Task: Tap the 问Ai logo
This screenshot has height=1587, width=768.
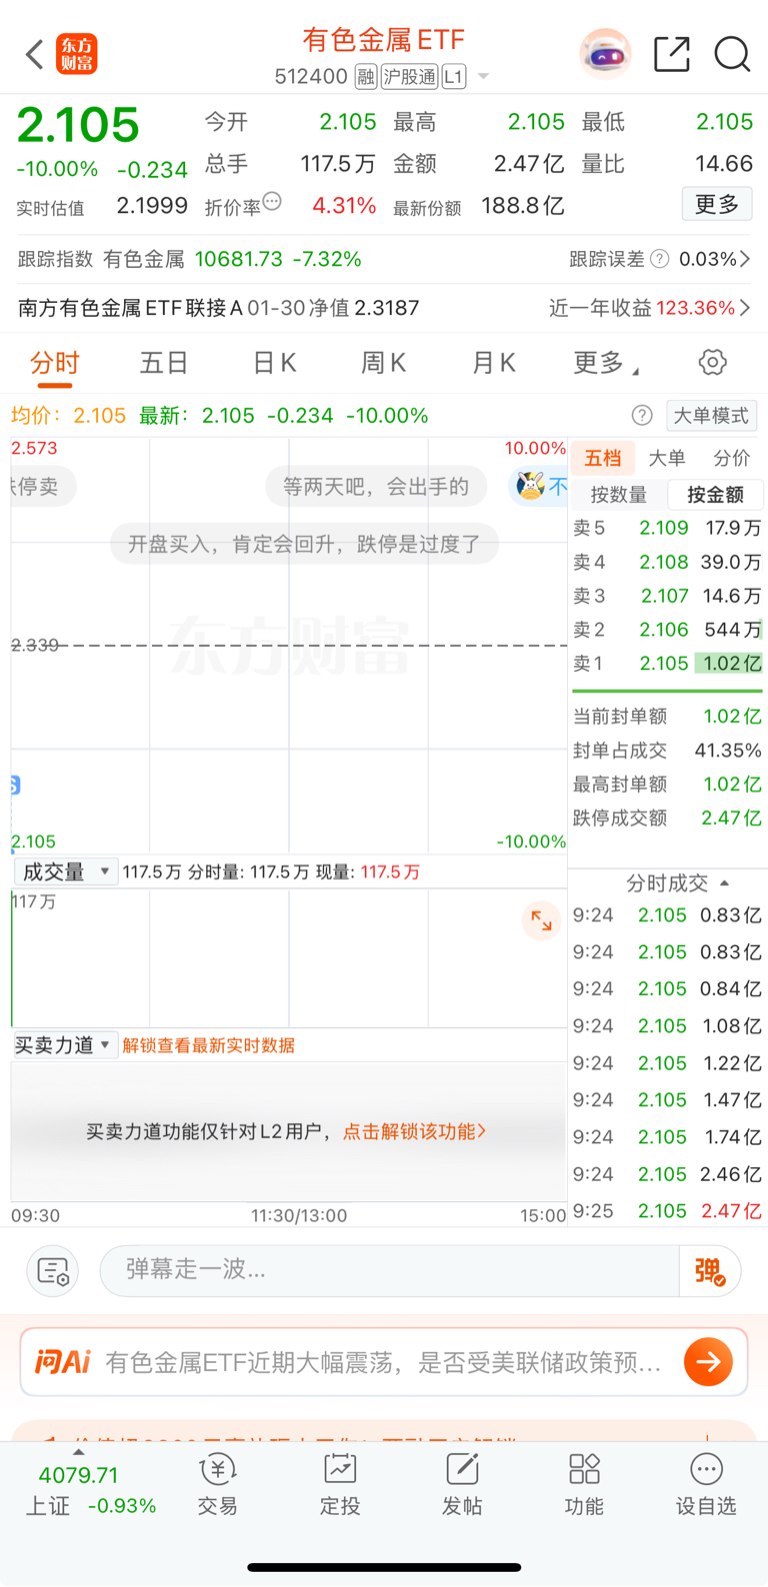Action: pyautogui.click(x=62, y=1362)
